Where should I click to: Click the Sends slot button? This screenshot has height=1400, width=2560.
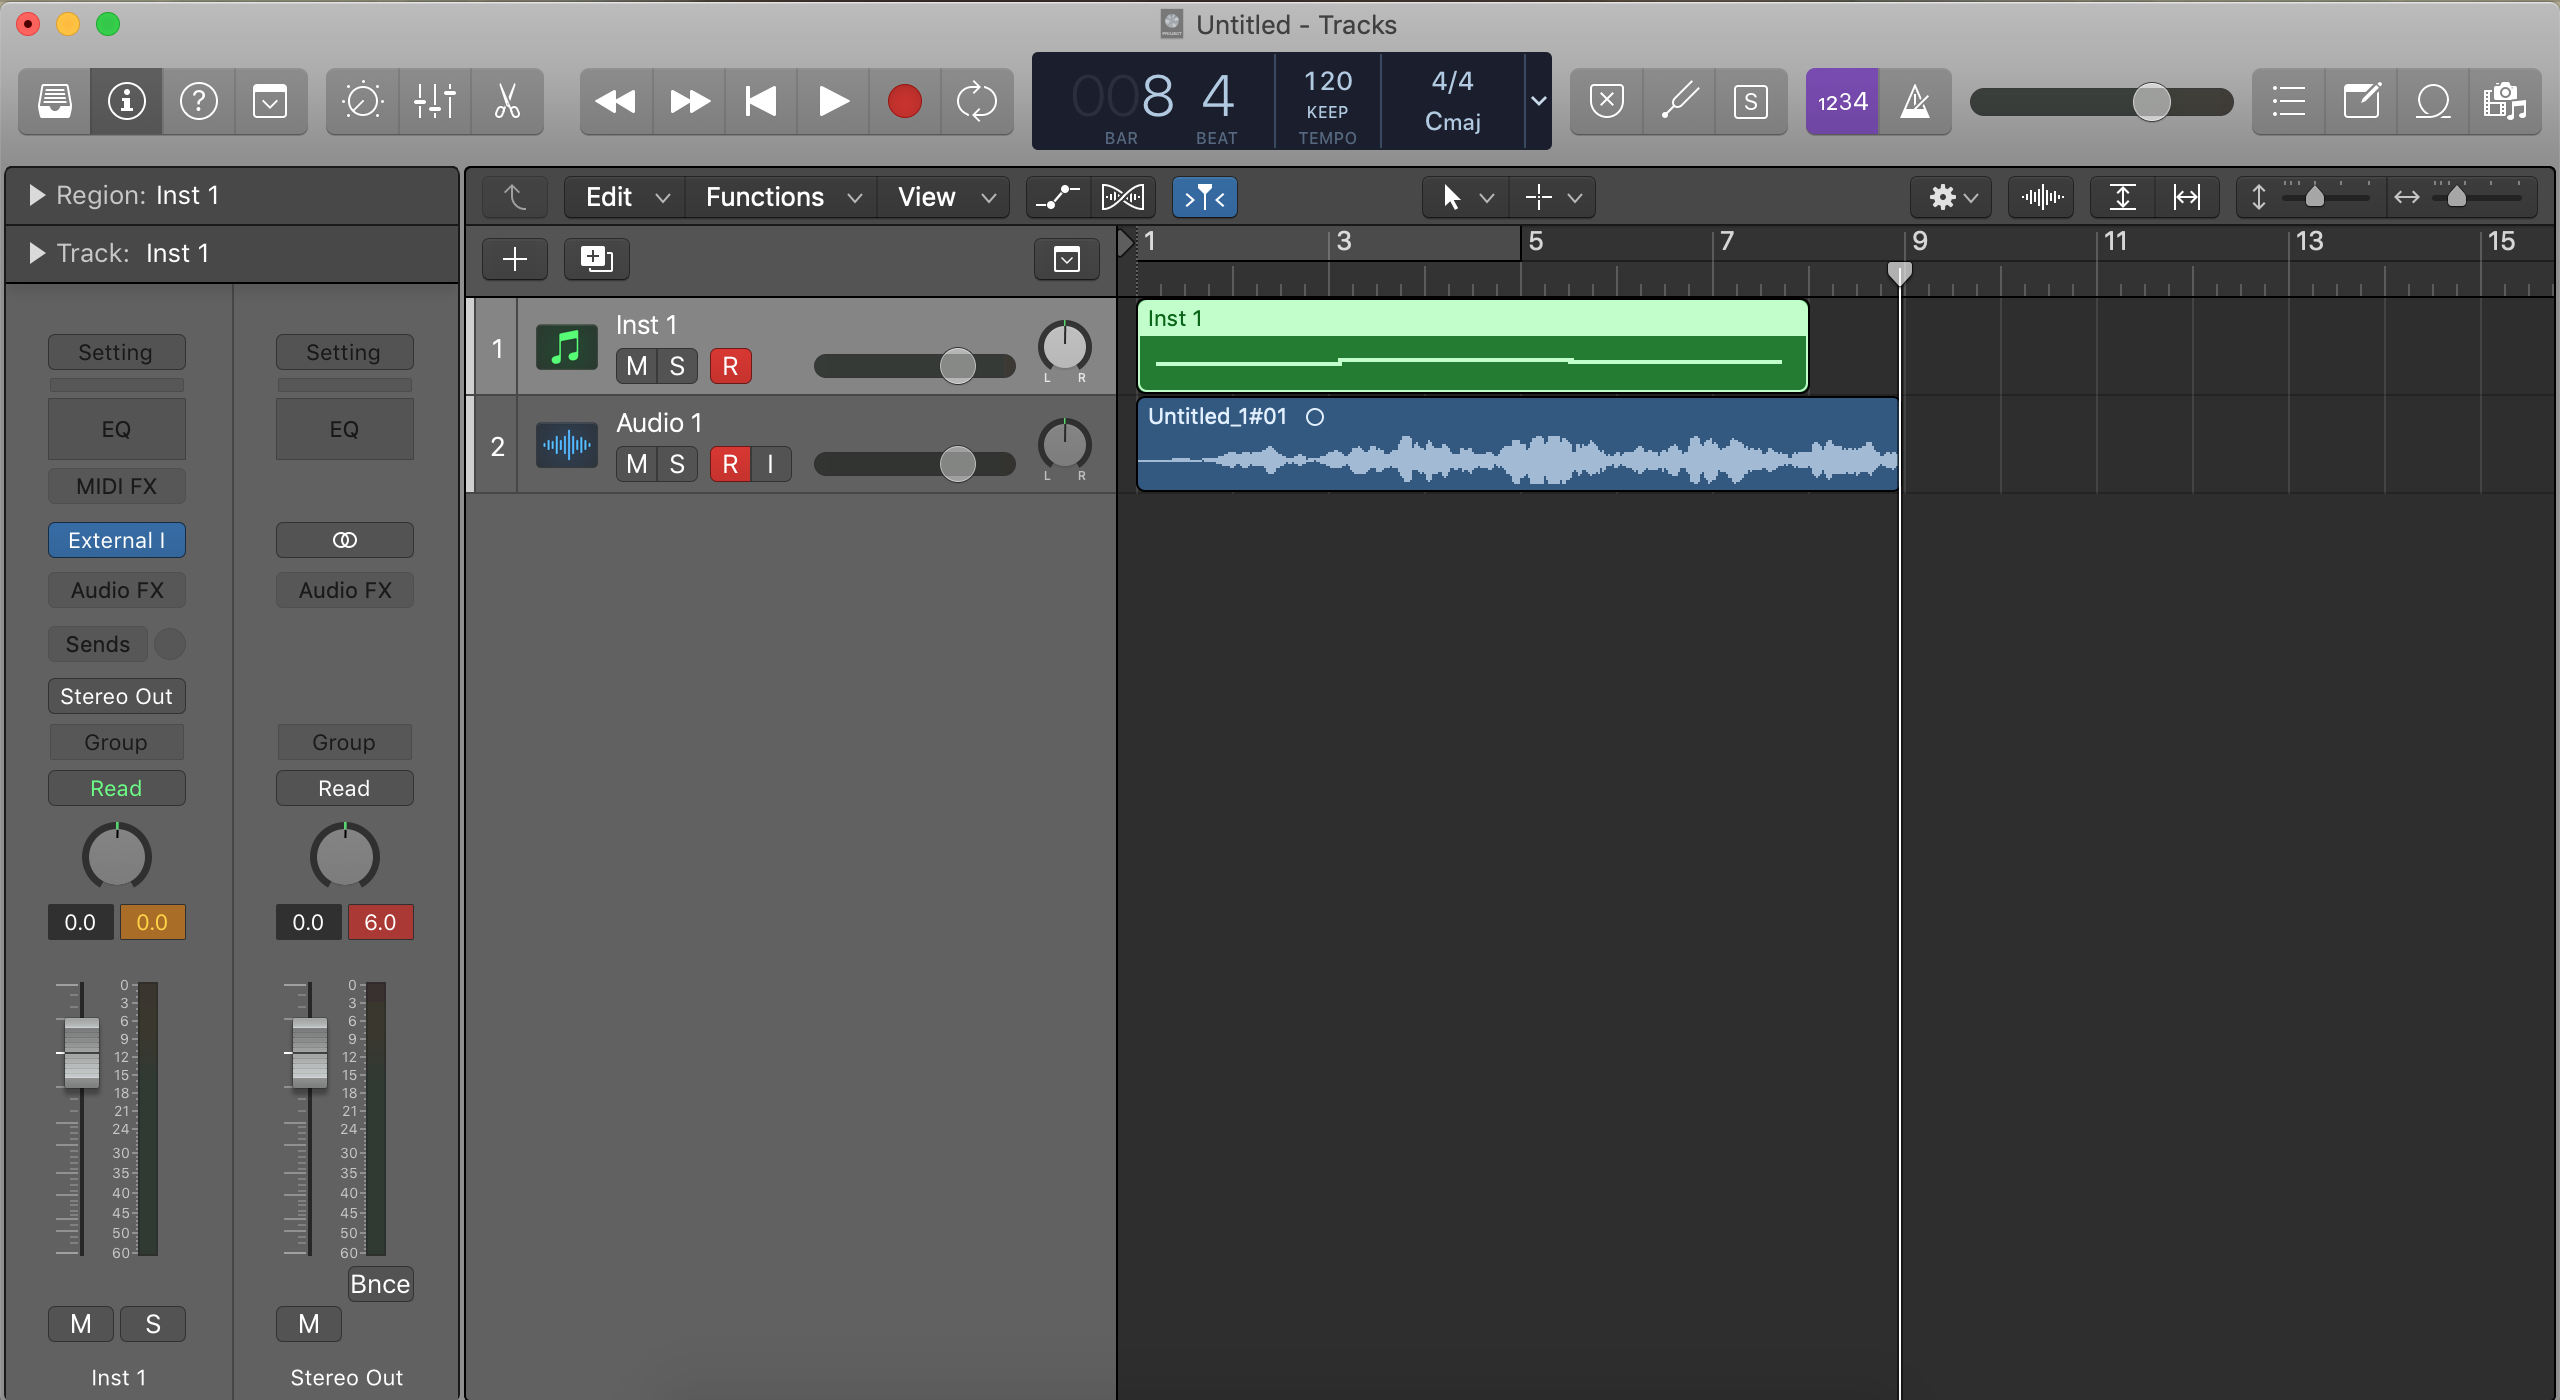click(x=98, y=644)
